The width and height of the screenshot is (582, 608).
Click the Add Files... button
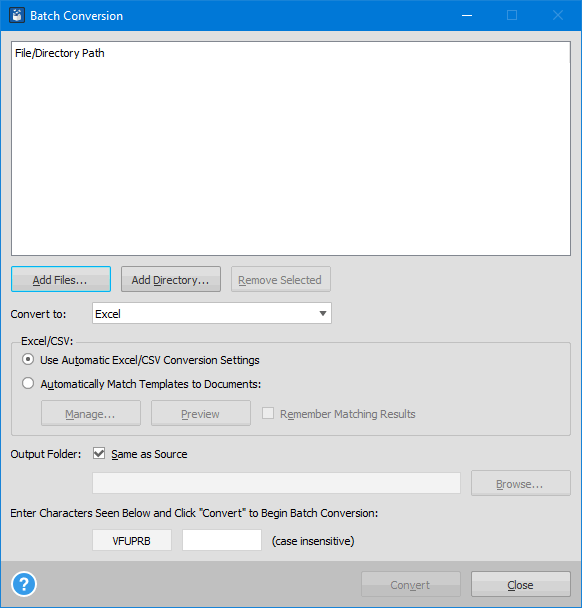[x=61, y=279]
